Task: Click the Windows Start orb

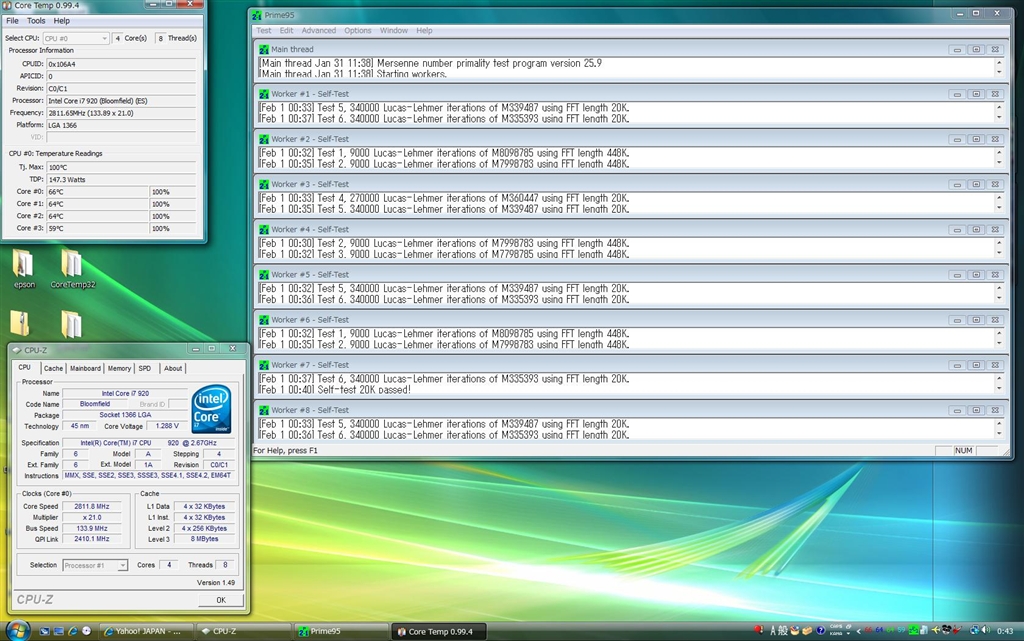Action: point(19,630)
